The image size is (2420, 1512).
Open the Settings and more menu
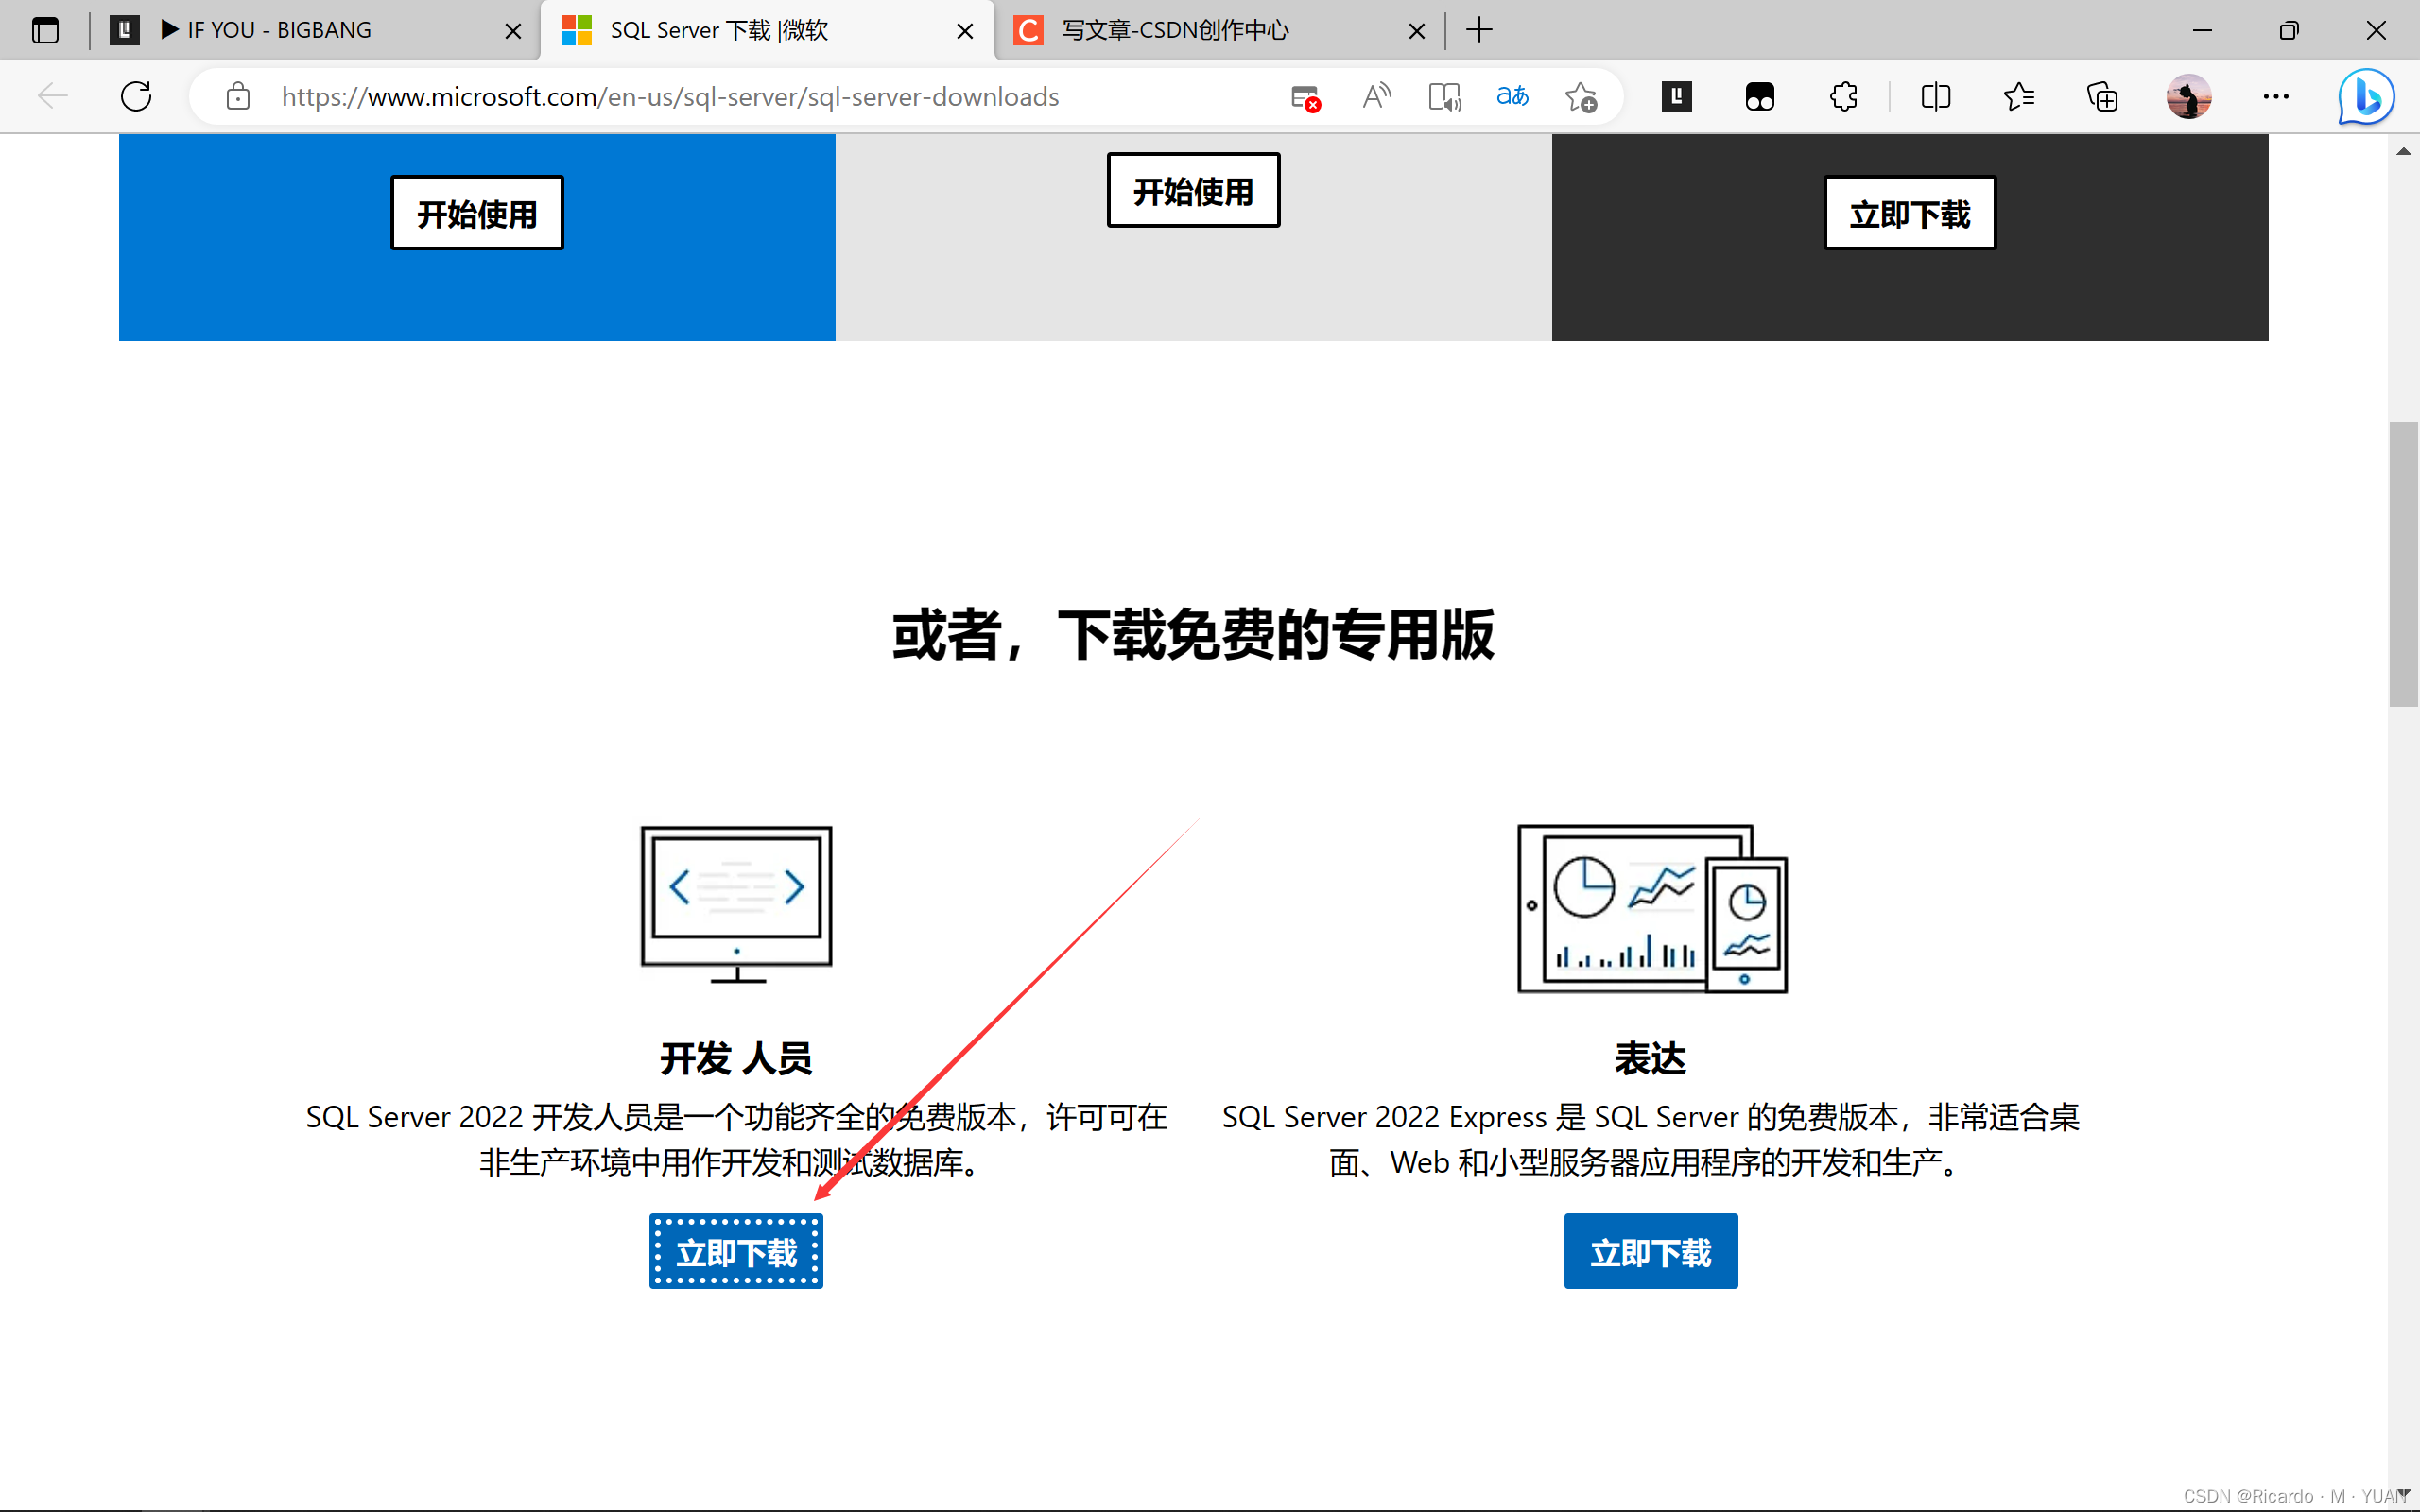[x=2277, y=96]
